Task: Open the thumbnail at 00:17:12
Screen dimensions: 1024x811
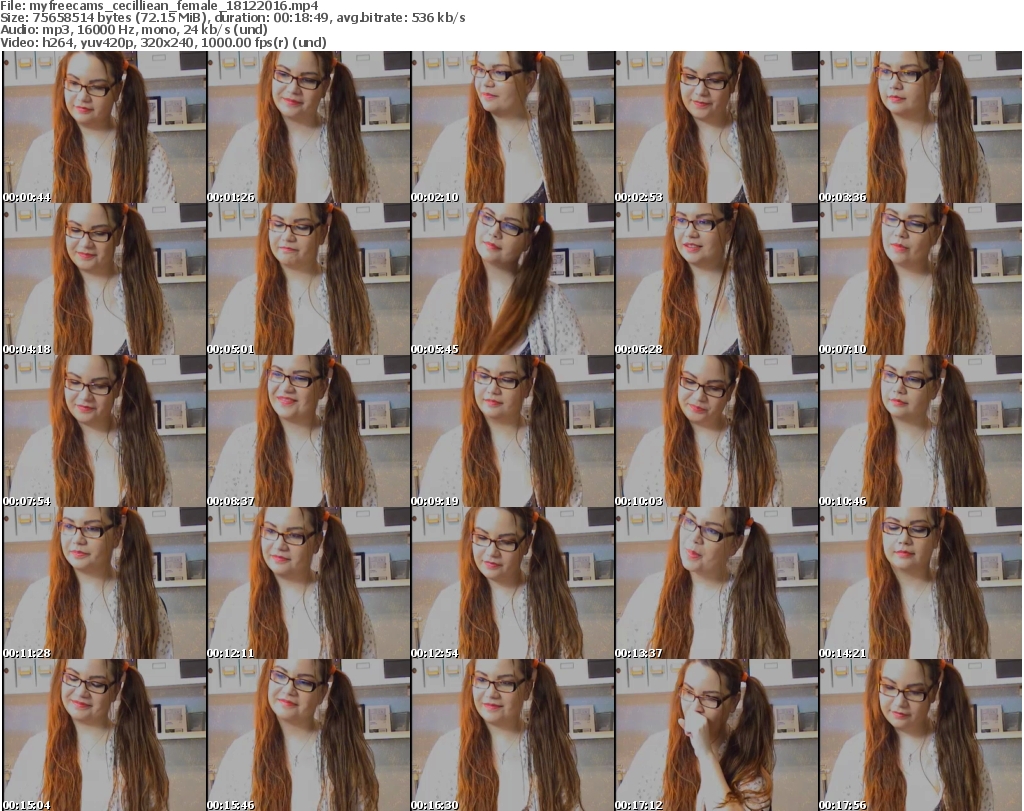Action: [x=716, y=735]
